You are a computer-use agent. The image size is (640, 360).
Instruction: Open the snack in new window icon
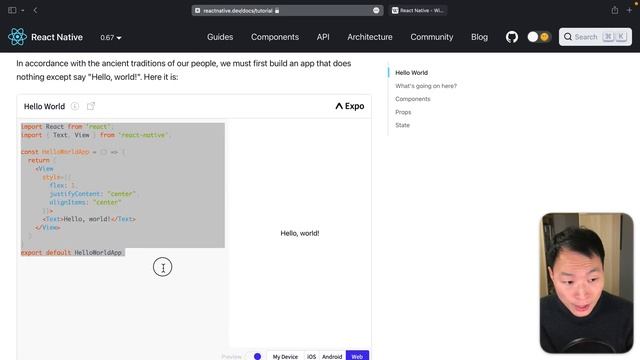[91, 106]
